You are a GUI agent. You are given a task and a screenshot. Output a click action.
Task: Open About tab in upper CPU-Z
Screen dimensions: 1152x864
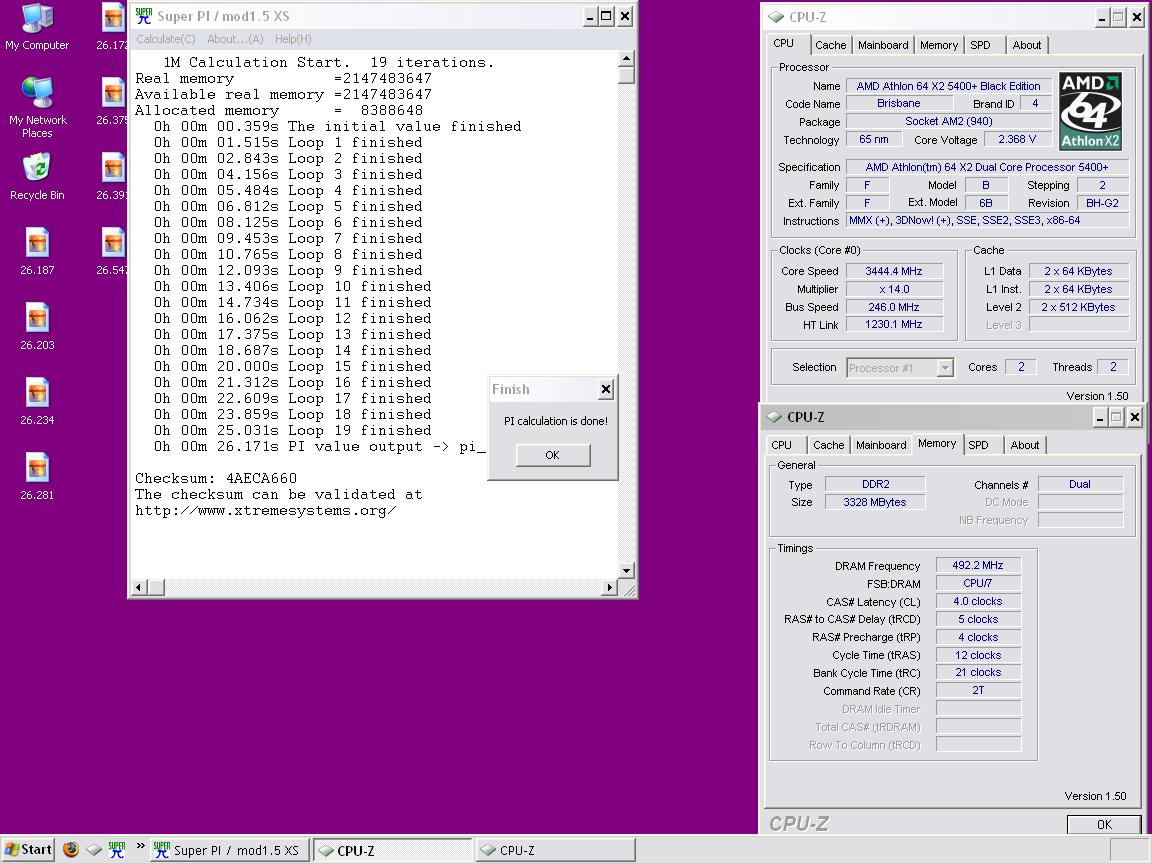coord(1027,45)
